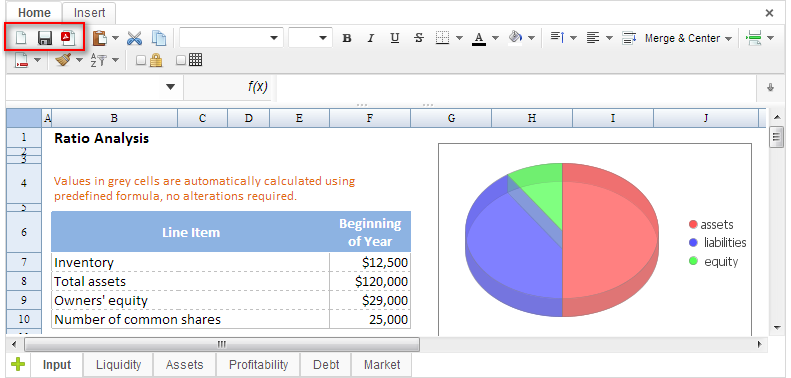Click the vertical scrollbar thumb
This screenshot has width=791, height=378.
click(776, 137)
